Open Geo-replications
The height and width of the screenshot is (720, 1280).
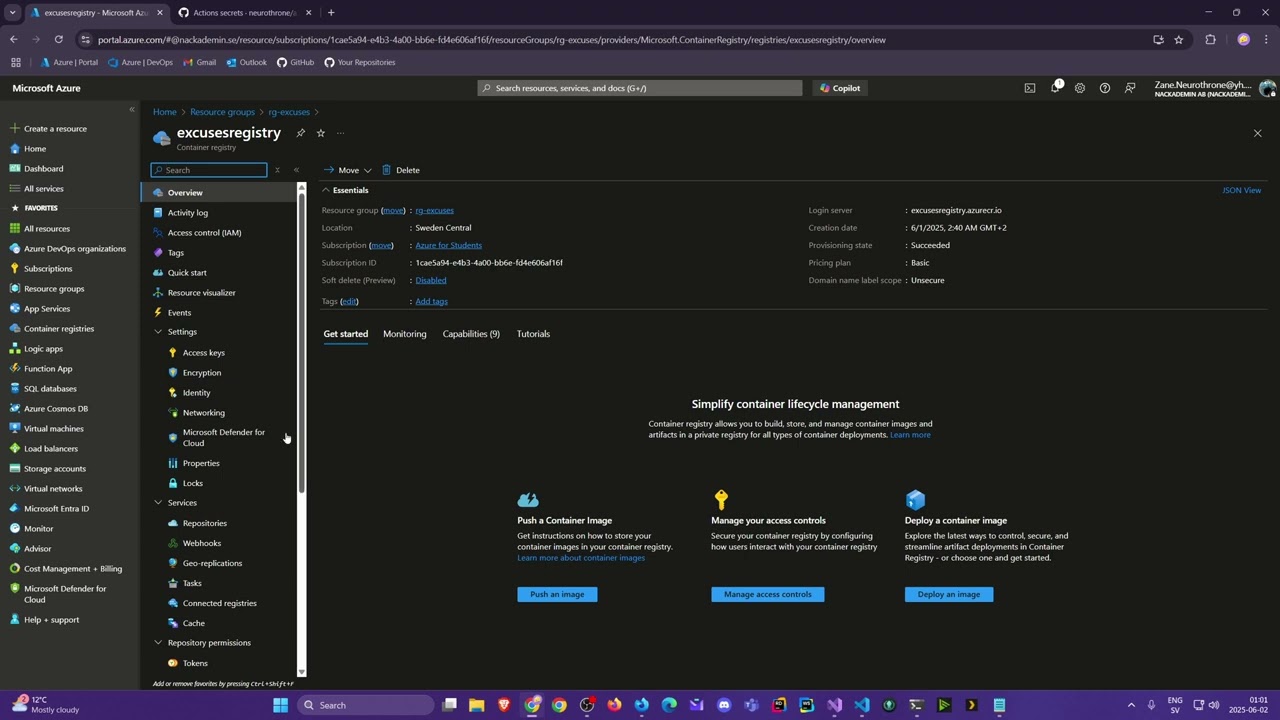click(212, 563)
